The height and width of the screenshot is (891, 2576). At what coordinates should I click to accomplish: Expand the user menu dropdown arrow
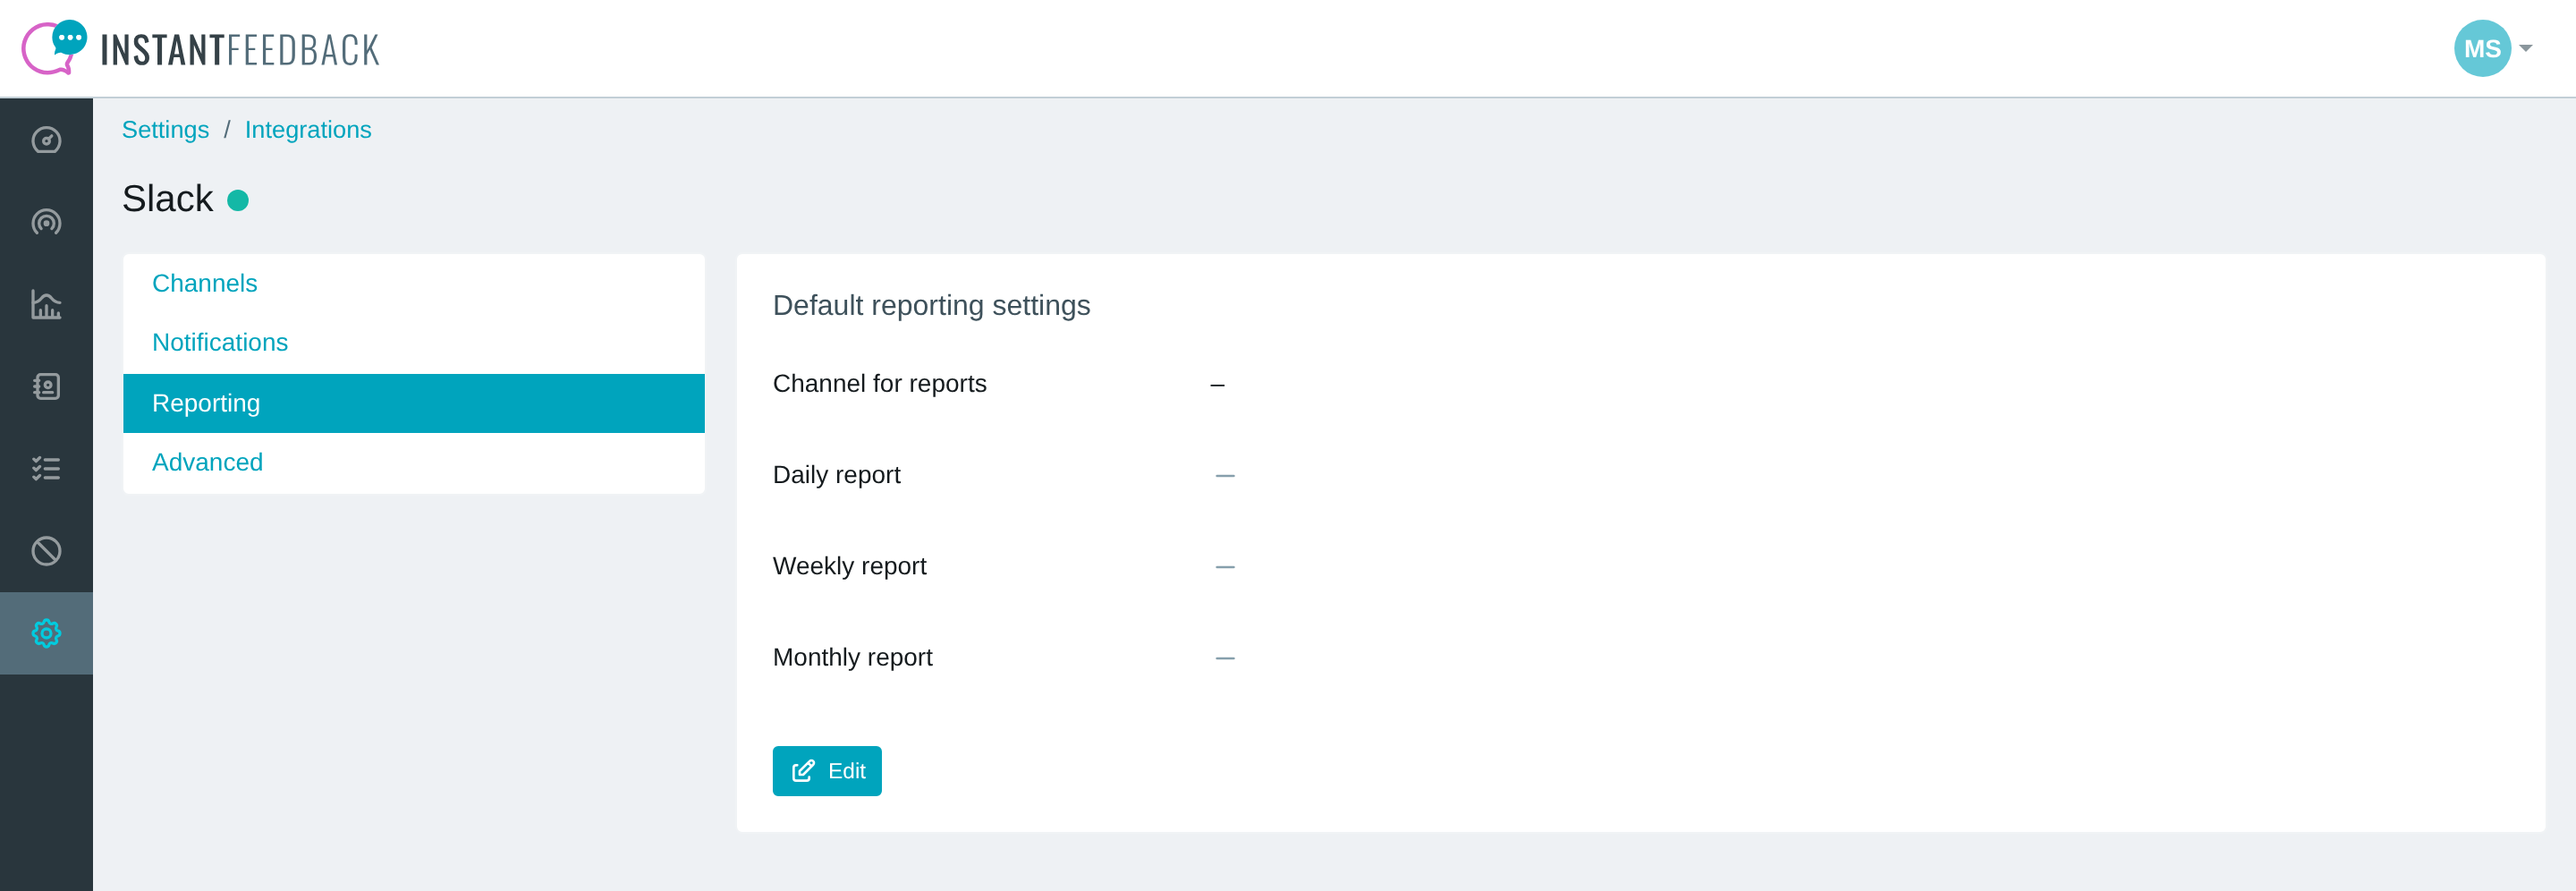pos(2525,48)
